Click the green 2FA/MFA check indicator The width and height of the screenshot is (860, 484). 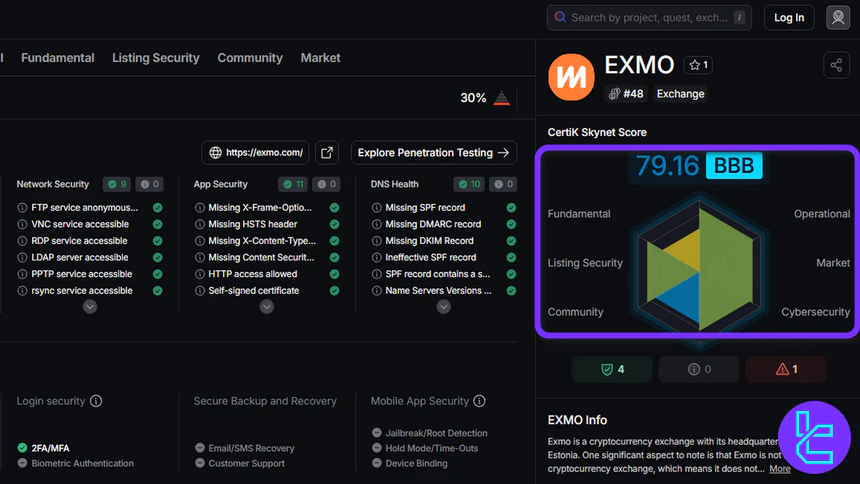[x=22, y=448]
